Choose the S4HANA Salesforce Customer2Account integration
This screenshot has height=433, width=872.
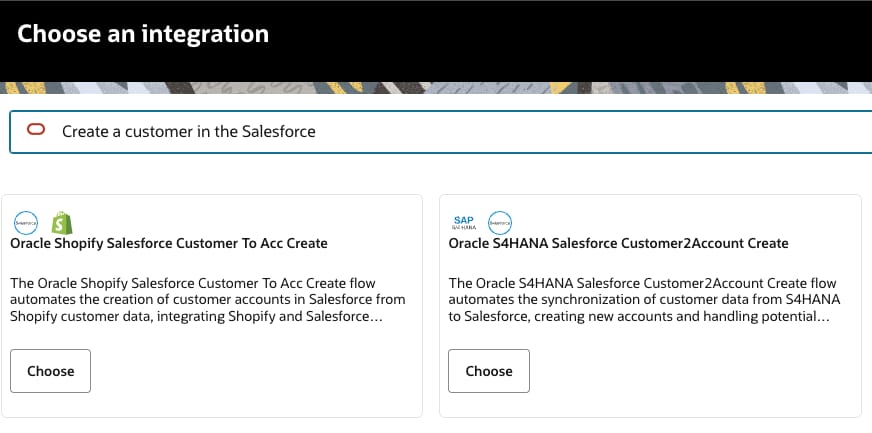point(489,371)
